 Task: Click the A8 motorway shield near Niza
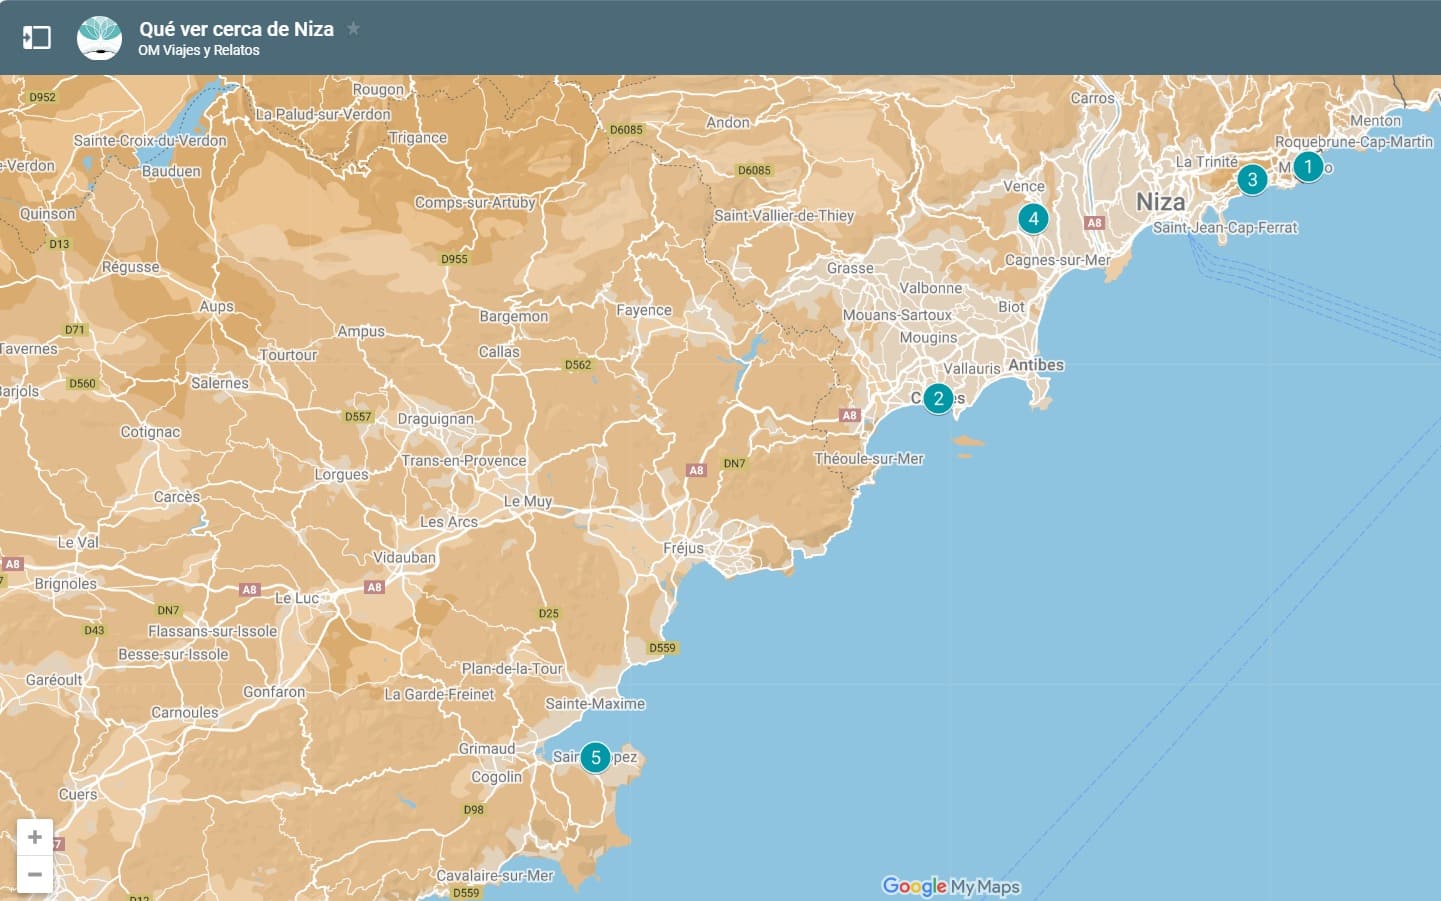1094,223
